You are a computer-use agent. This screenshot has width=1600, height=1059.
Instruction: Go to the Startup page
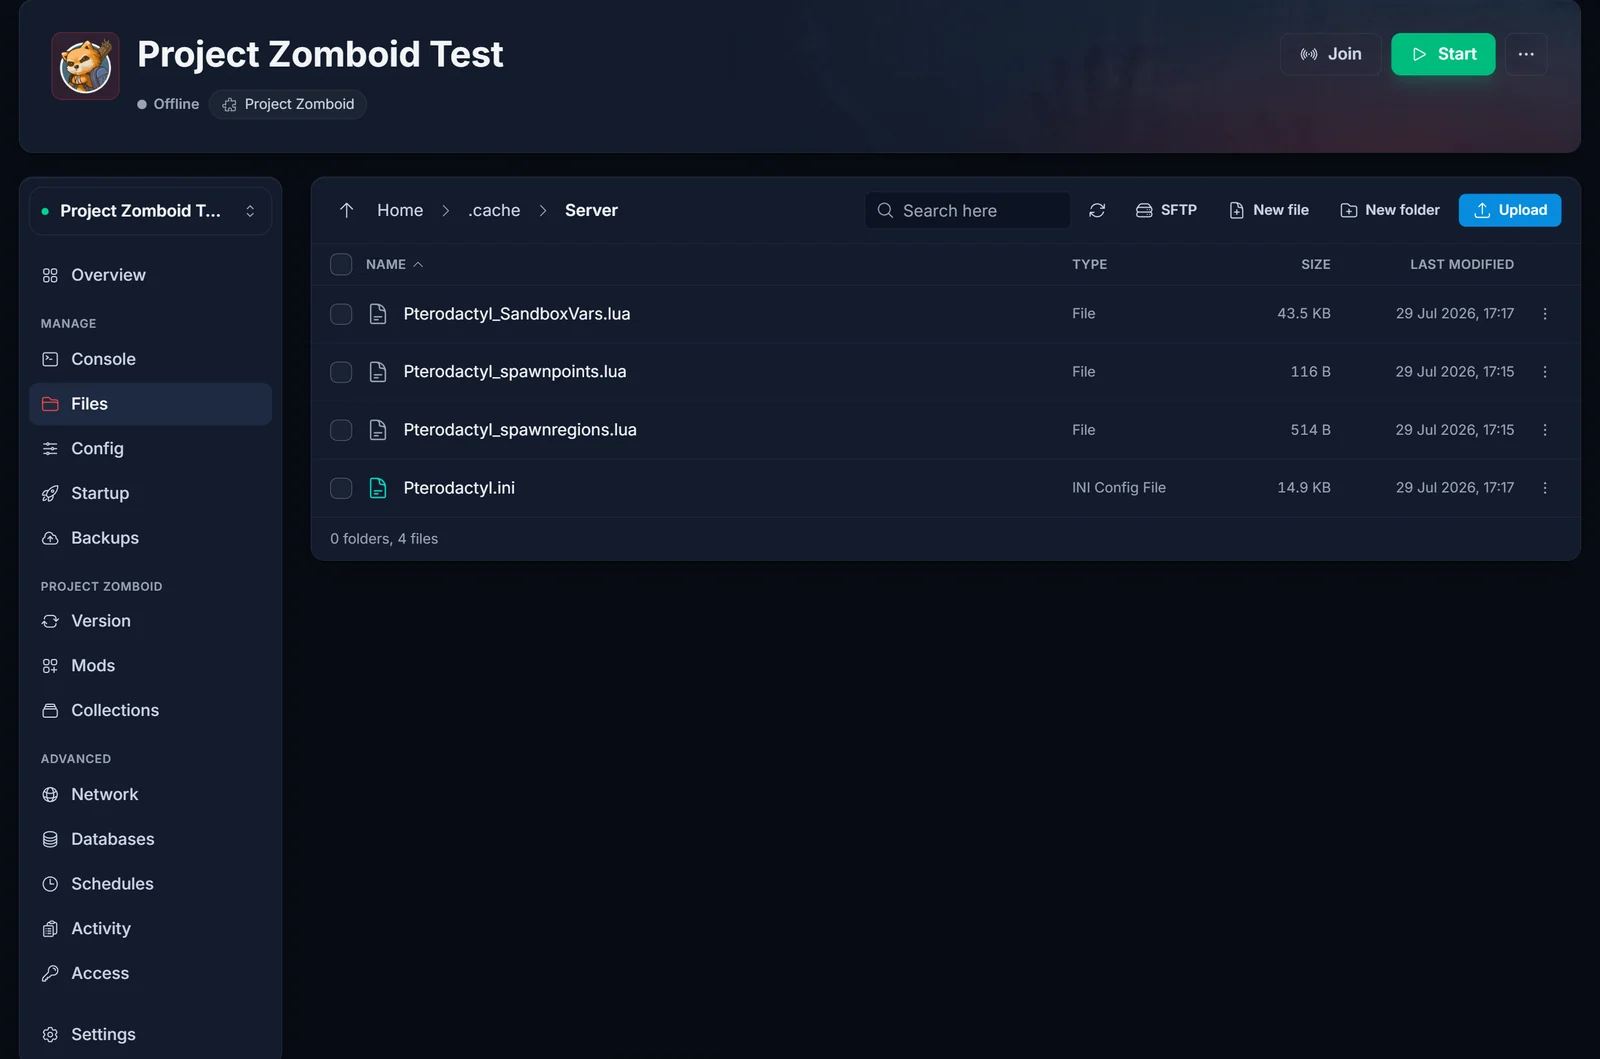pyautogui.click(x=150, y=493)
